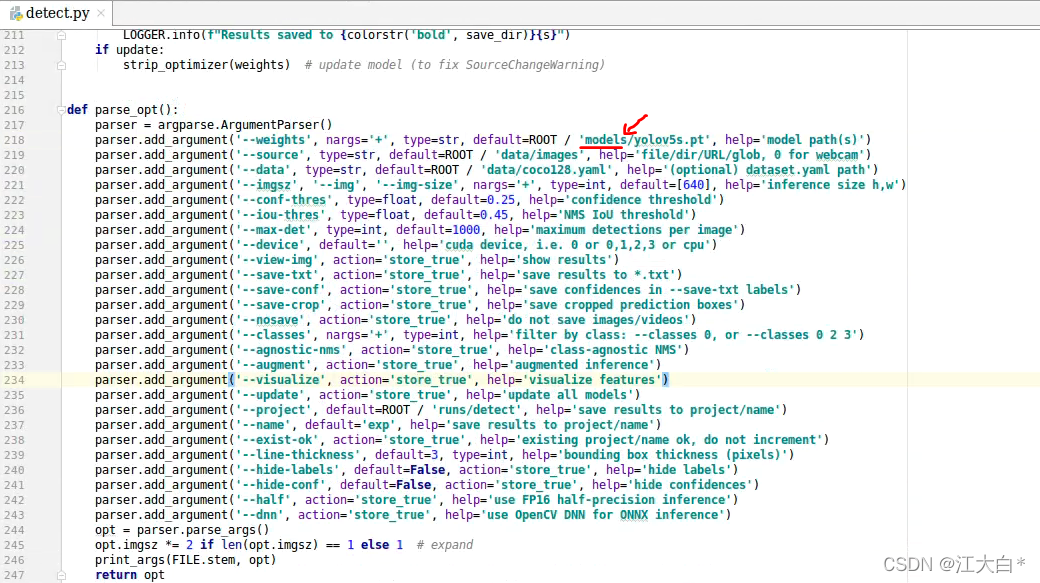Click 'argparse.ArgumentParser()' text
1040x583 pixels.
245,125
